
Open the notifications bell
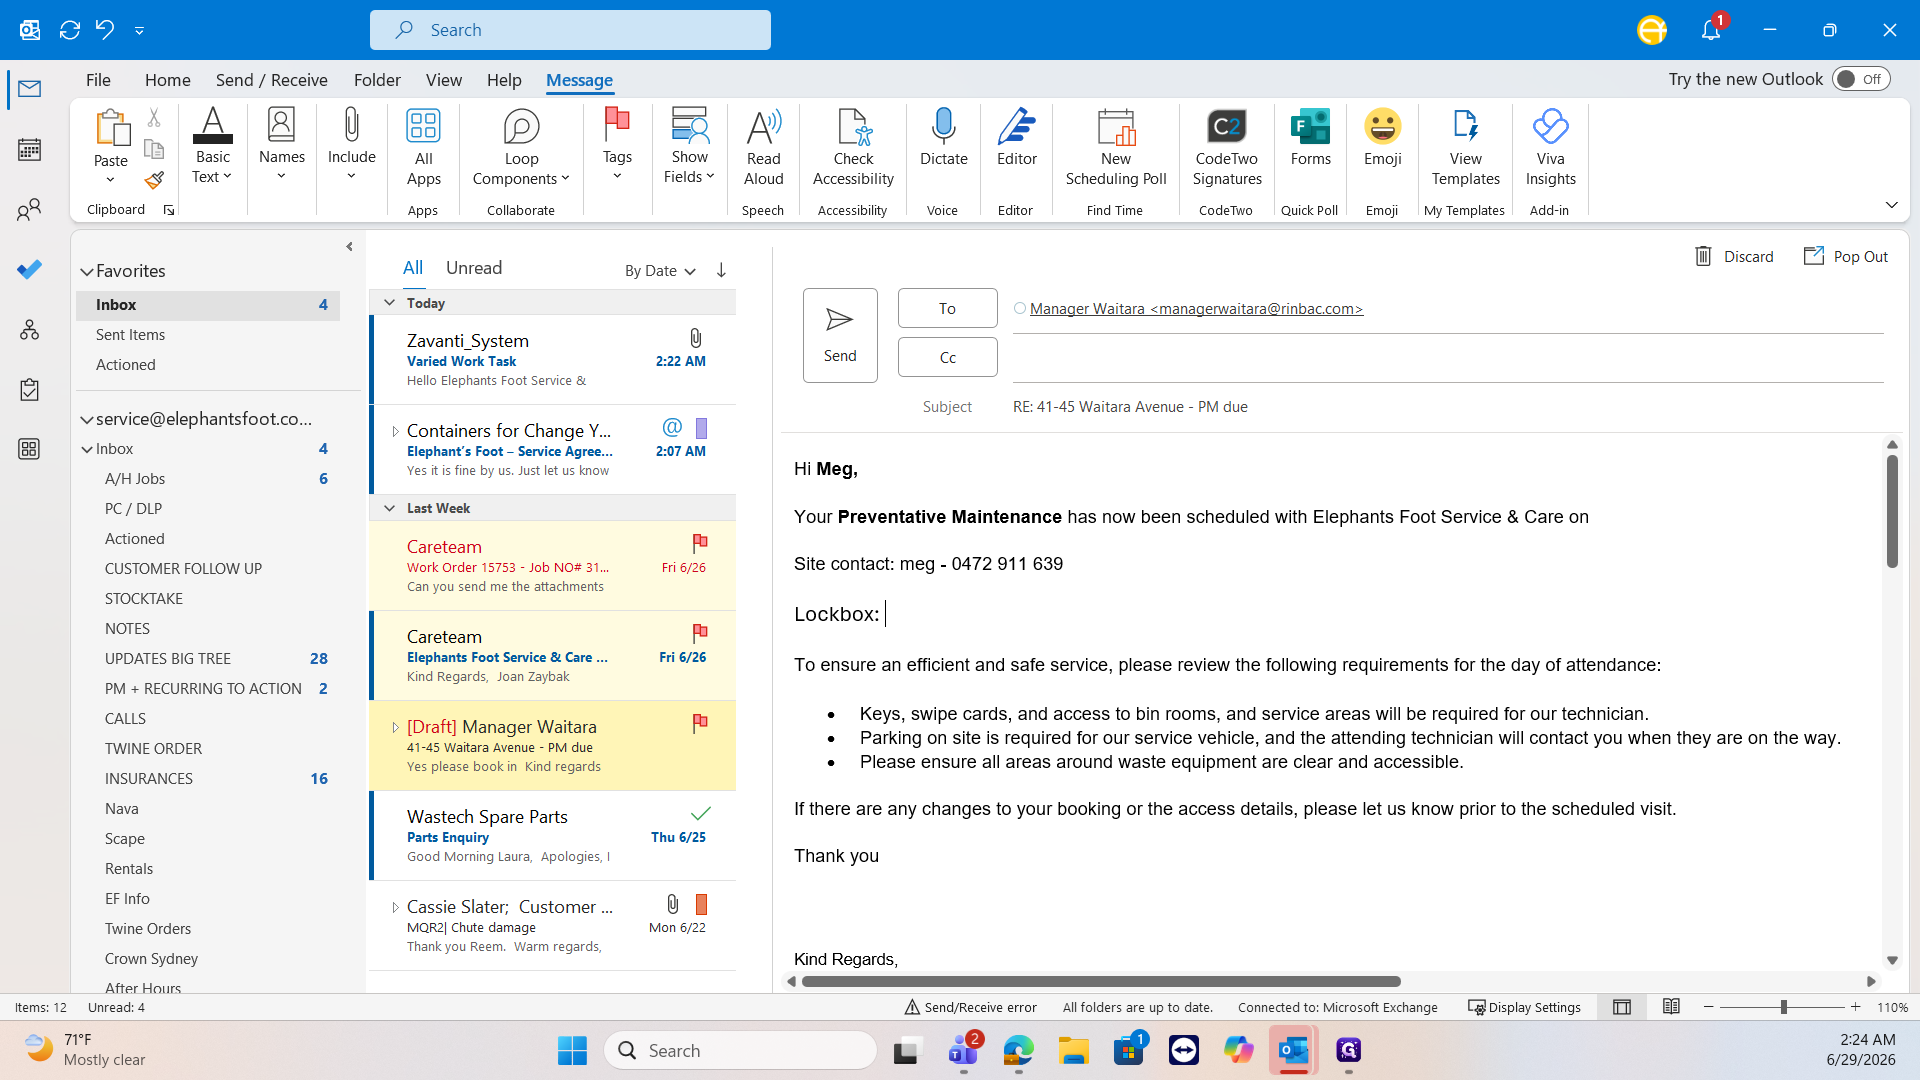pos(1711,30)
